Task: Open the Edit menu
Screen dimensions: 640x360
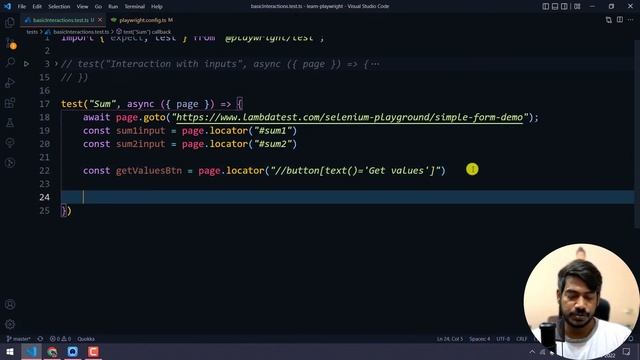Action: 37,7
